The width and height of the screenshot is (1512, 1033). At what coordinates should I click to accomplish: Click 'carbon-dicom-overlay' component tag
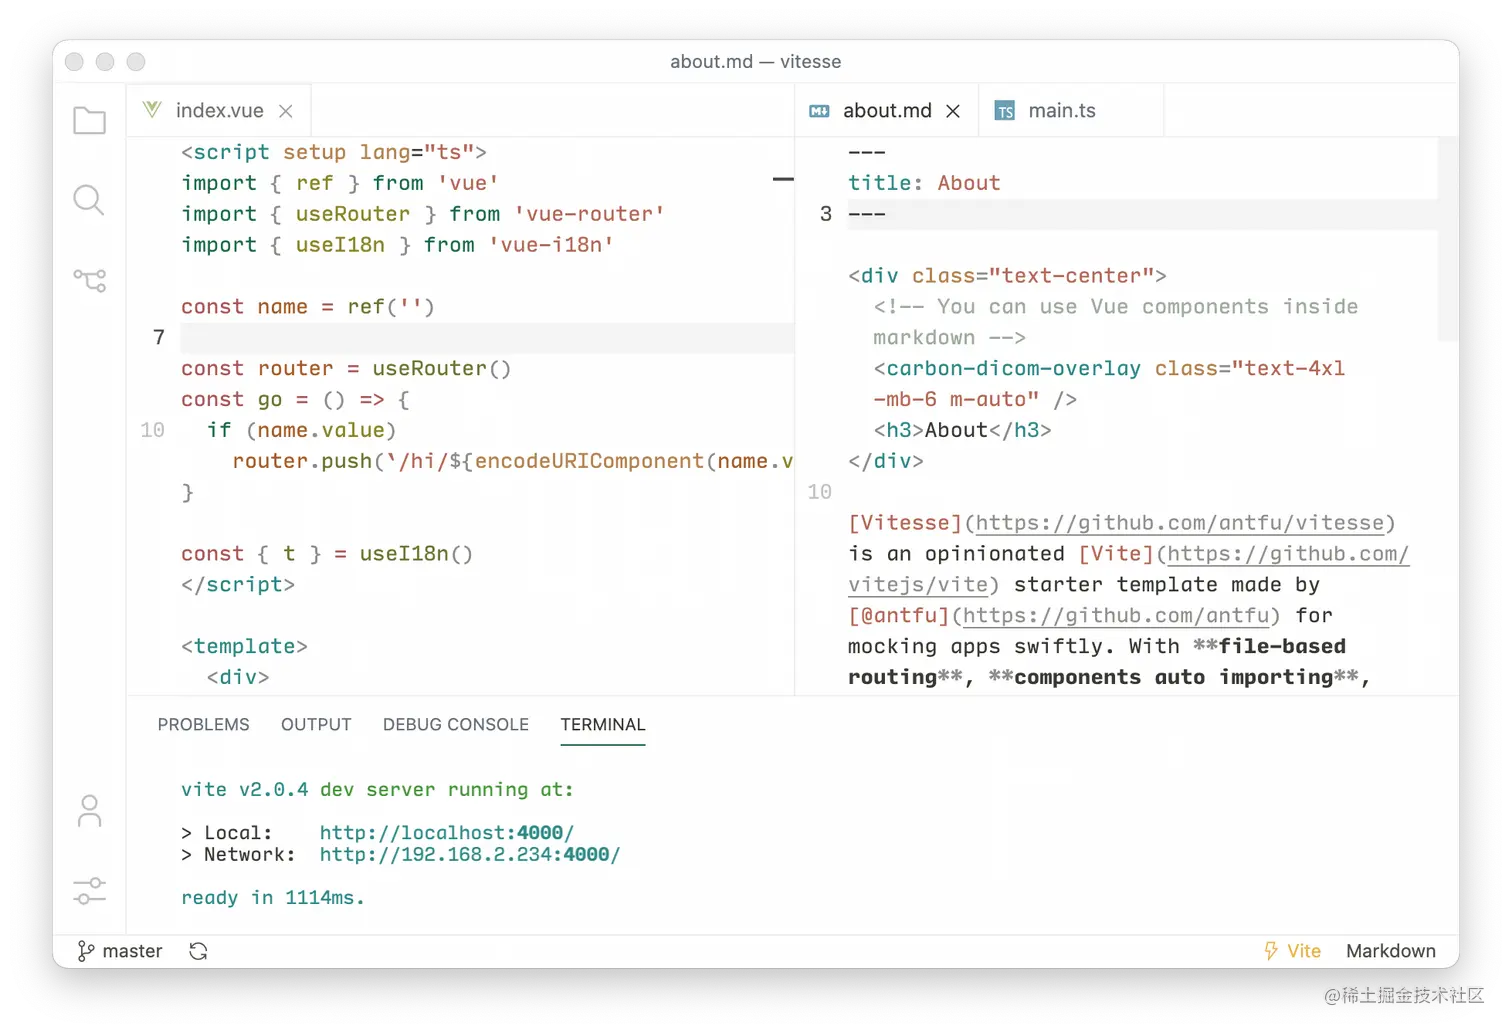tap(1013, 369)
